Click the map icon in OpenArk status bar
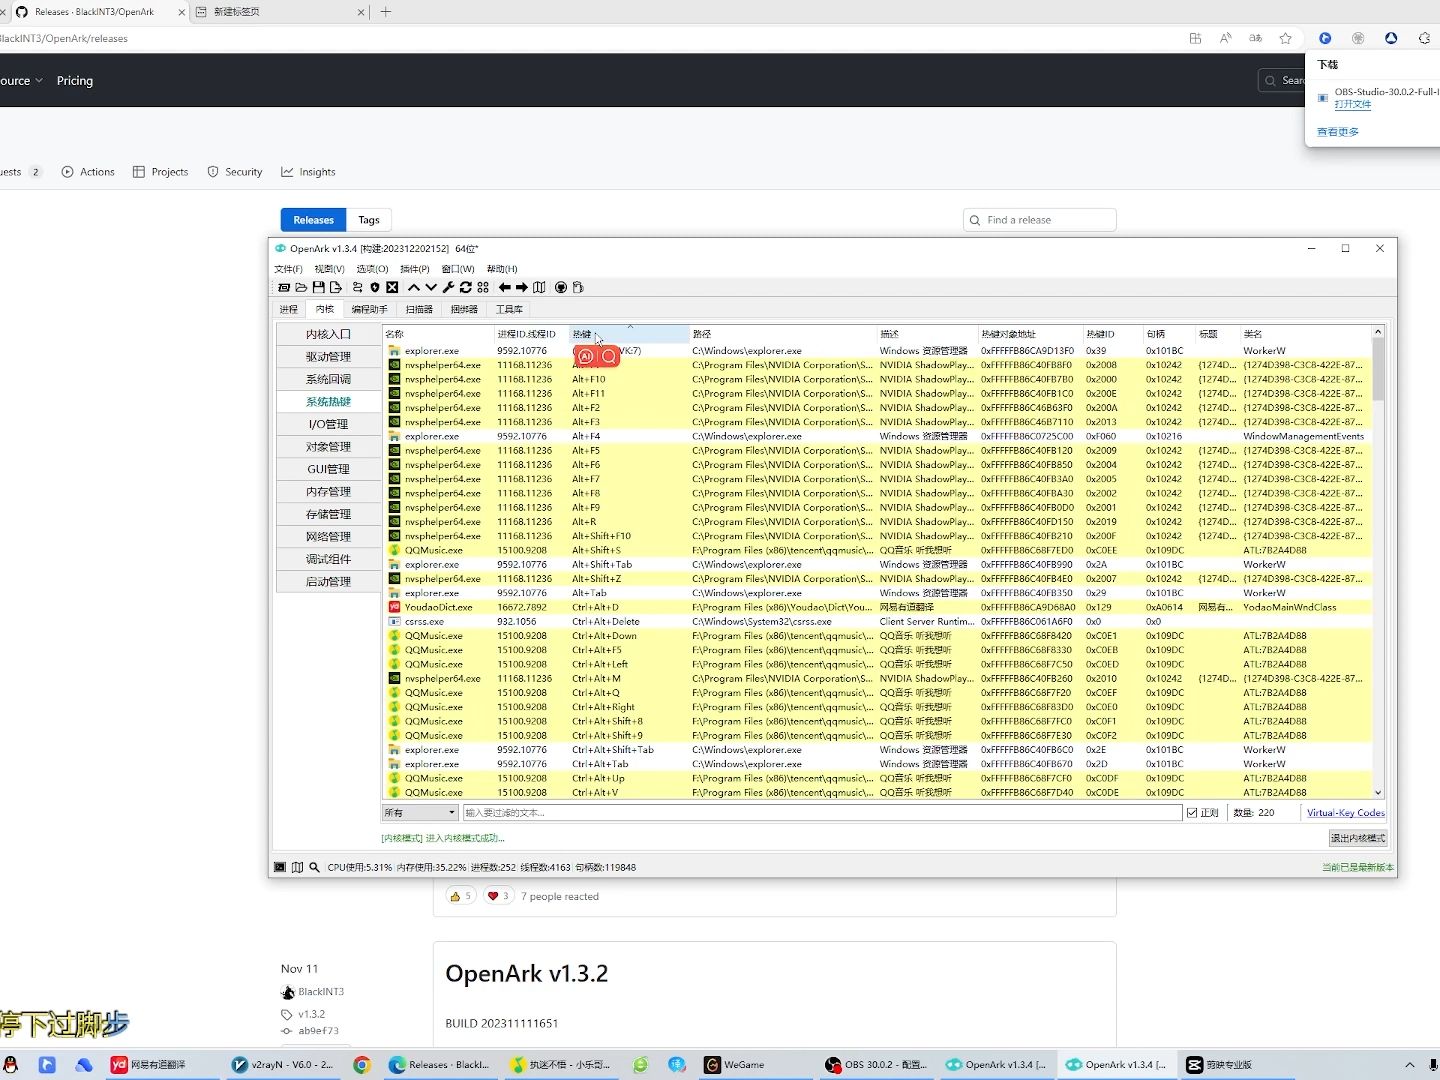 point(297,867)
